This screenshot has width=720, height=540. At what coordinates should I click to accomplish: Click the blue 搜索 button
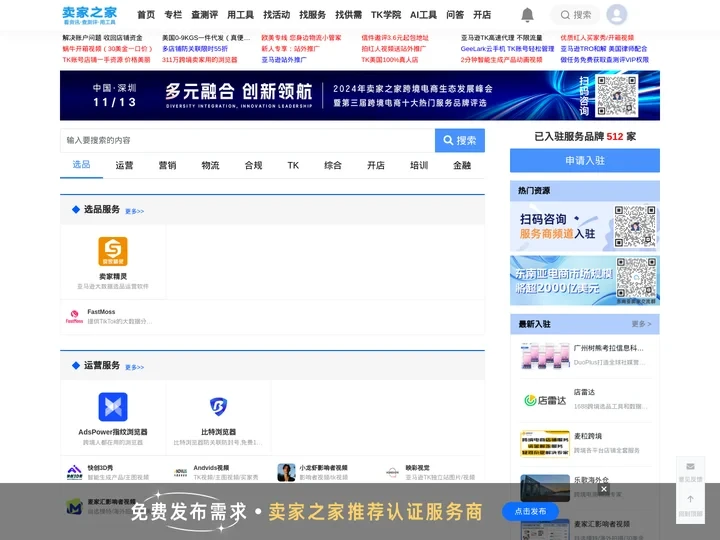pos(460,140)
